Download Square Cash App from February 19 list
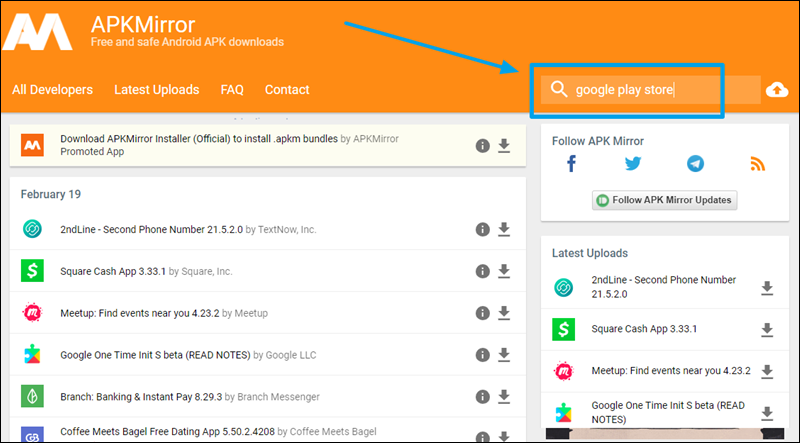Screen dimensions: 800x443 point(504,272)
